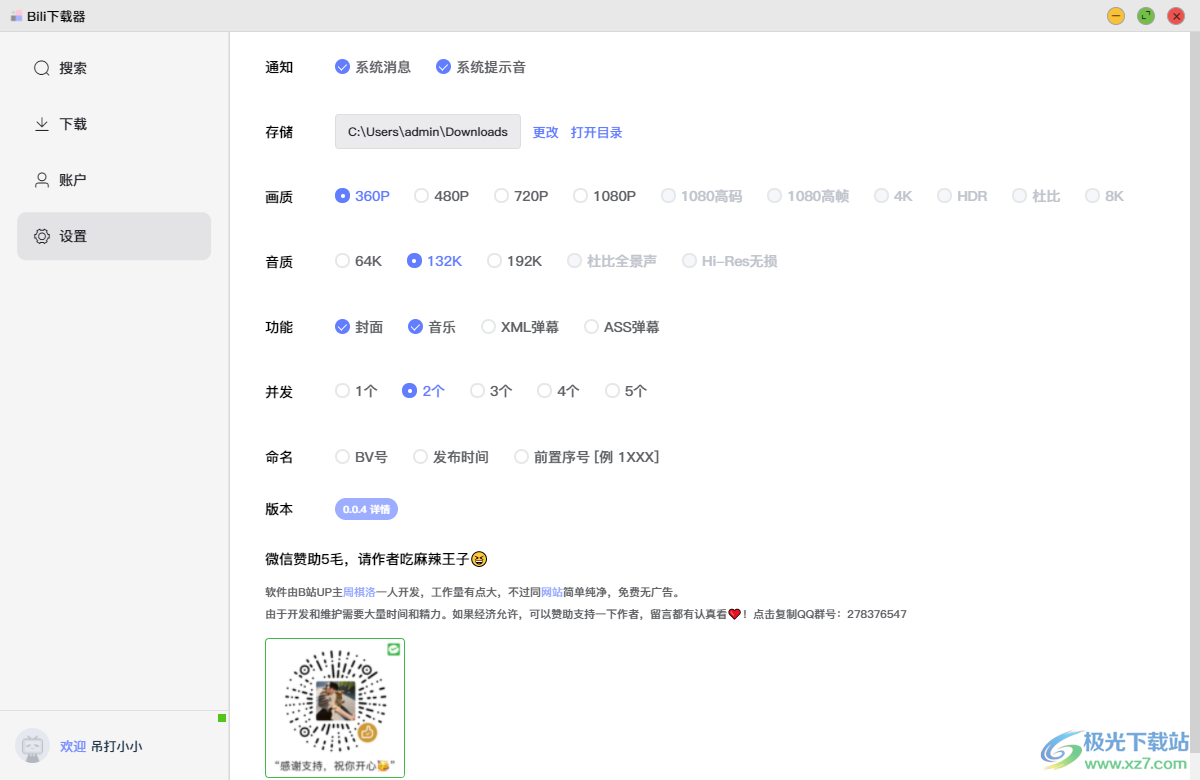This screenshot has height=780, width=1200.
Task: Open the 网站 link in description
Action: coord(551,592)
